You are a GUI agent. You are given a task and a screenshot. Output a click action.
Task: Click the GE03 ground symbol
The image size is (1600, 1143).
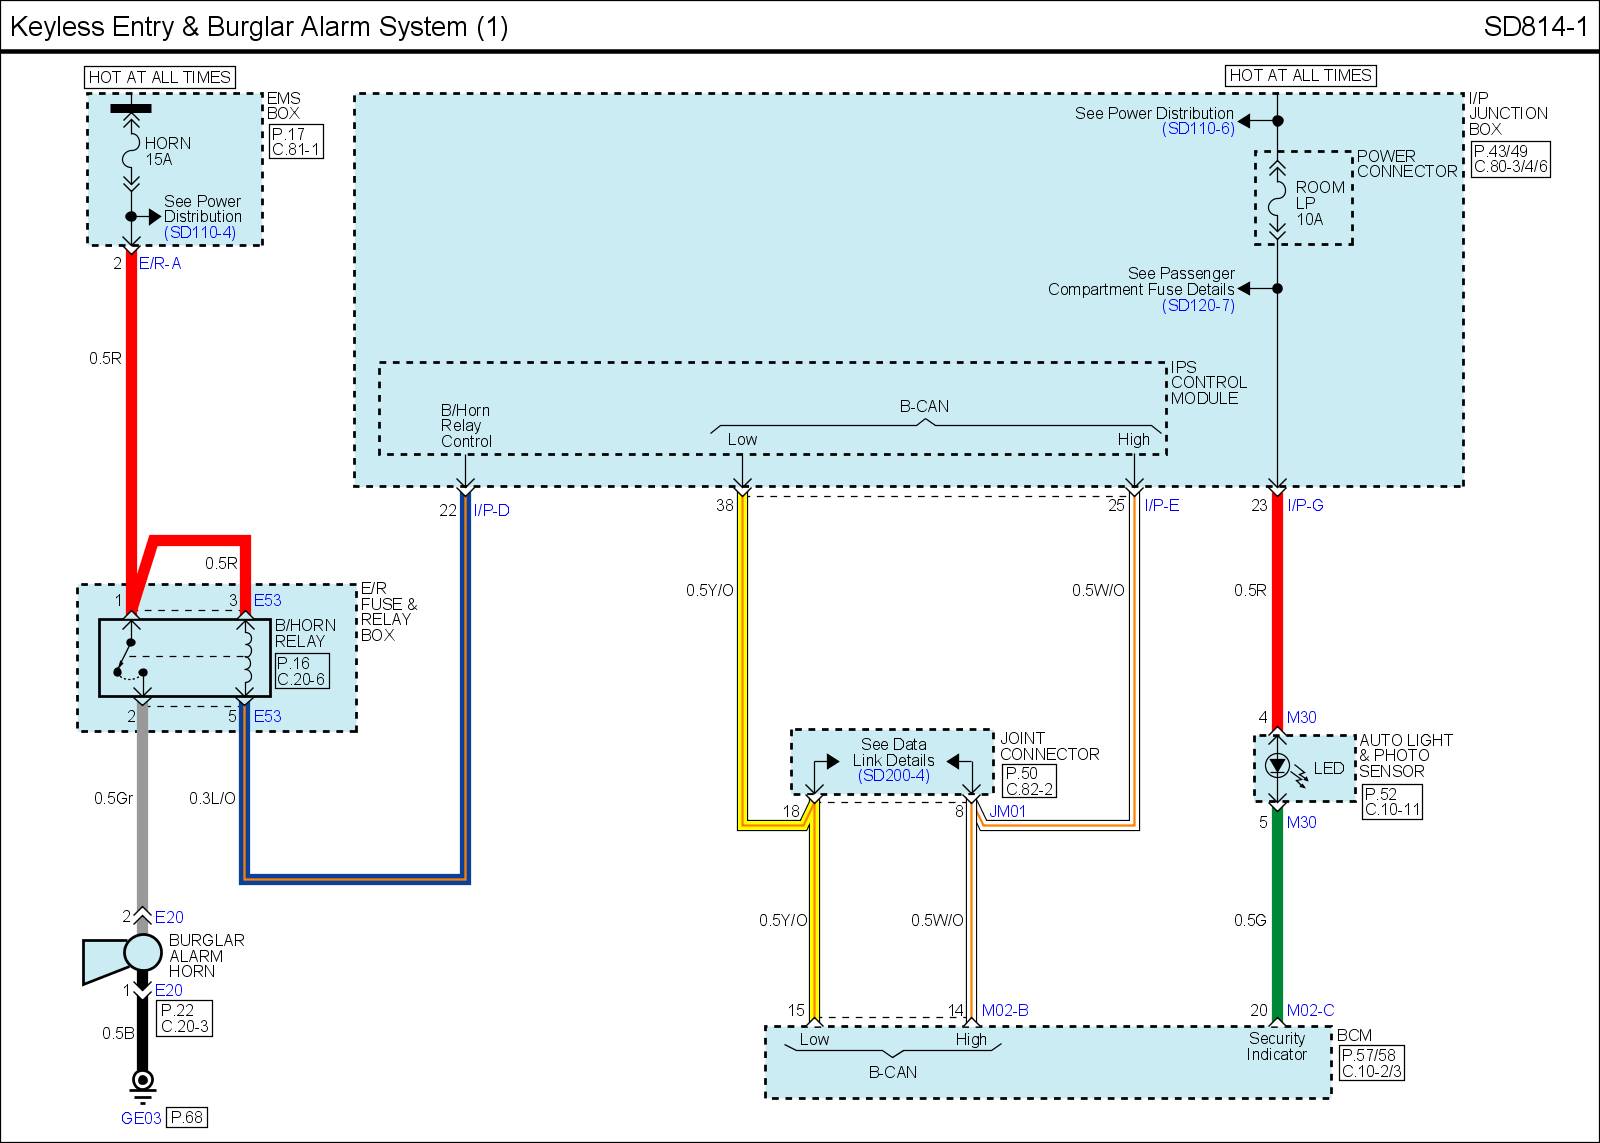pos(143,1080)
